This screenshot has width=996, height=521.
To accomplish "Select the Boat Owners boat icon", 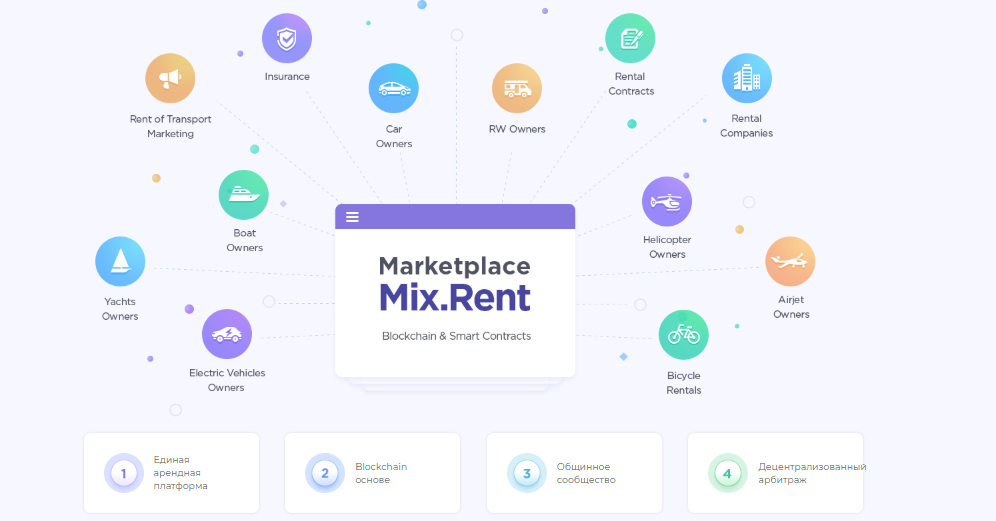I will (244, 195).
